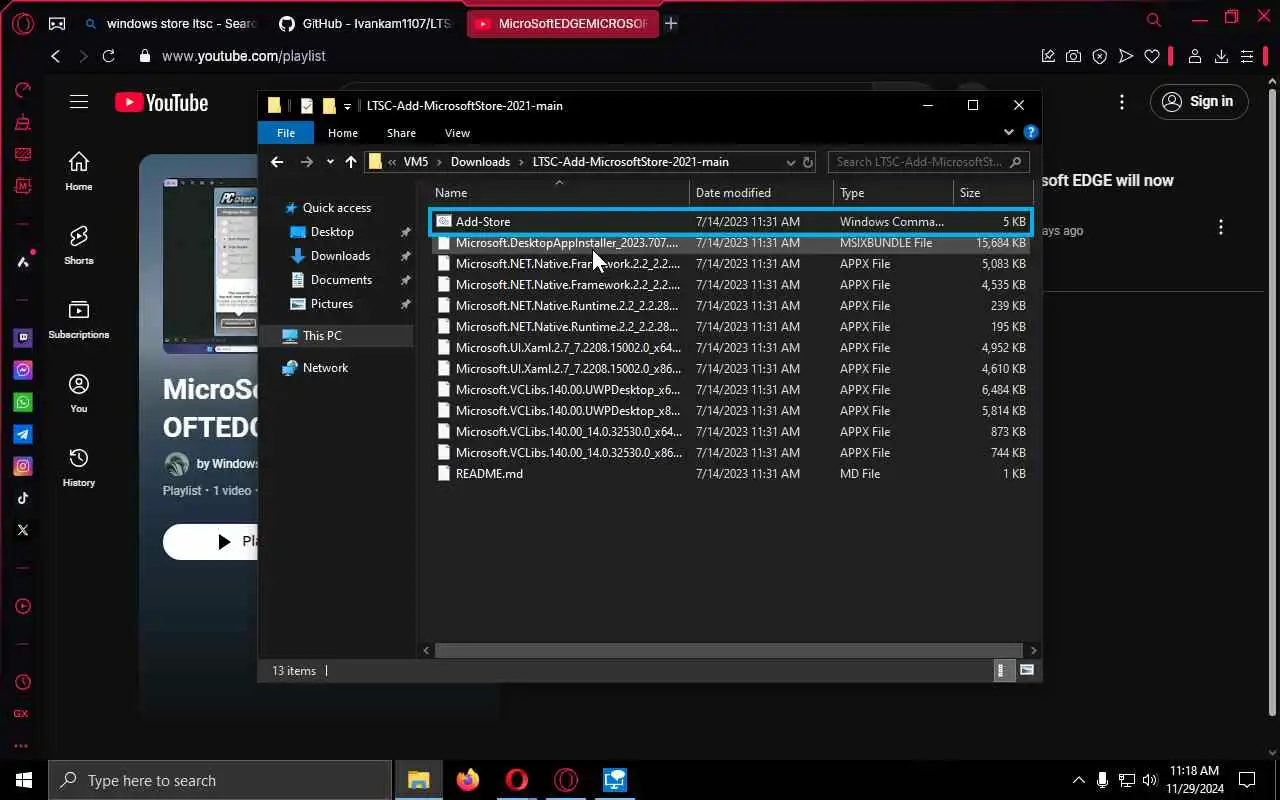
Task: Open the Opera GX main menu logo
Action: (22, 23)
